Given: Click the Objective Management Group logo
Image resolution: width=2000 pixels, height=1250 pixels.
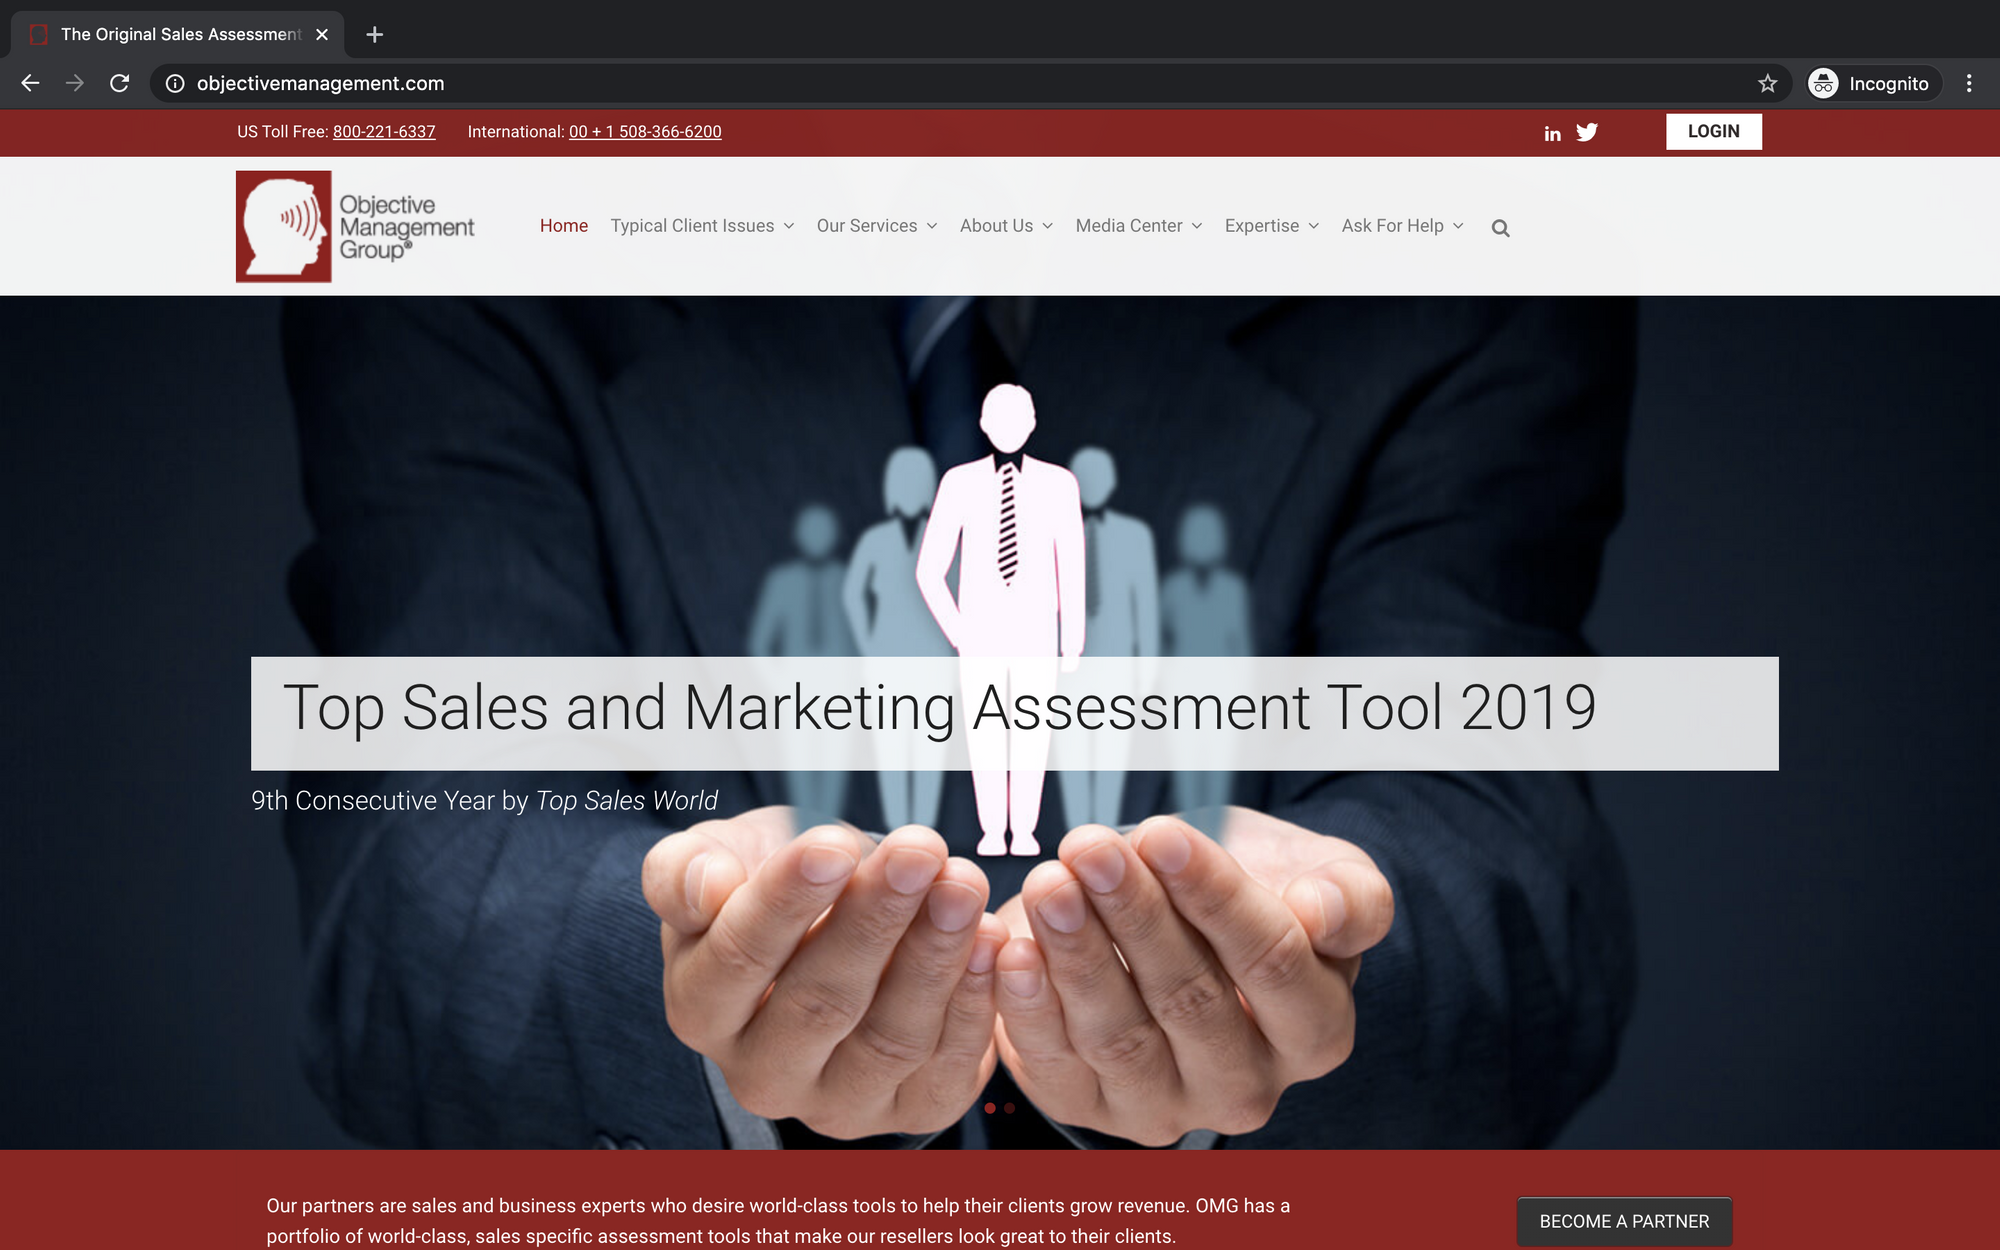Looking at the screenshot, I should pos(355,226).
